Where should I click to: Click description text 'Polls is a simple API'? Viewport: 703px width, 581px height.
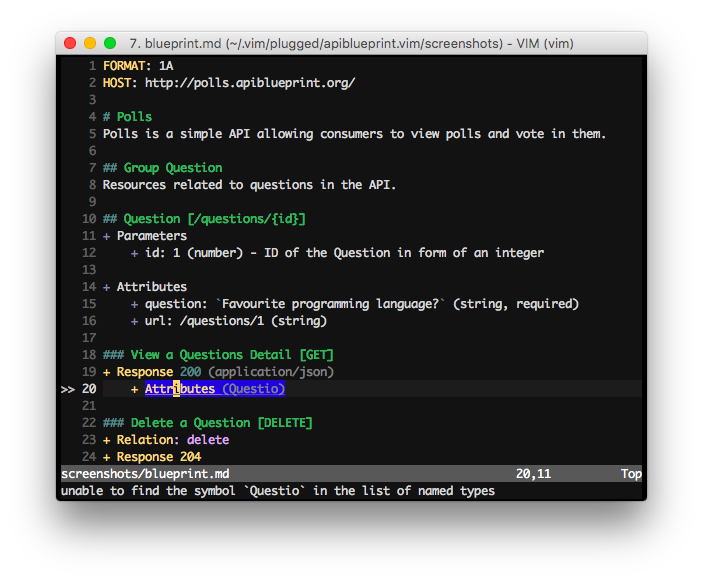tap(176, 134)
